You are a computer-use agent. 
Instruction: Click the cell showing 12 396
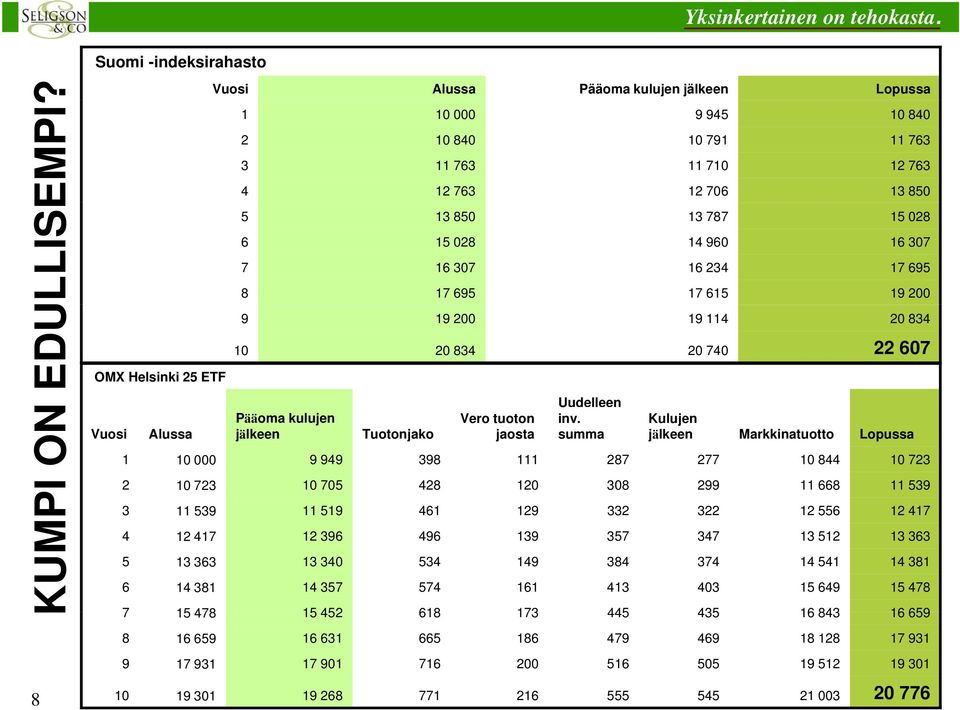click(323, 537)
